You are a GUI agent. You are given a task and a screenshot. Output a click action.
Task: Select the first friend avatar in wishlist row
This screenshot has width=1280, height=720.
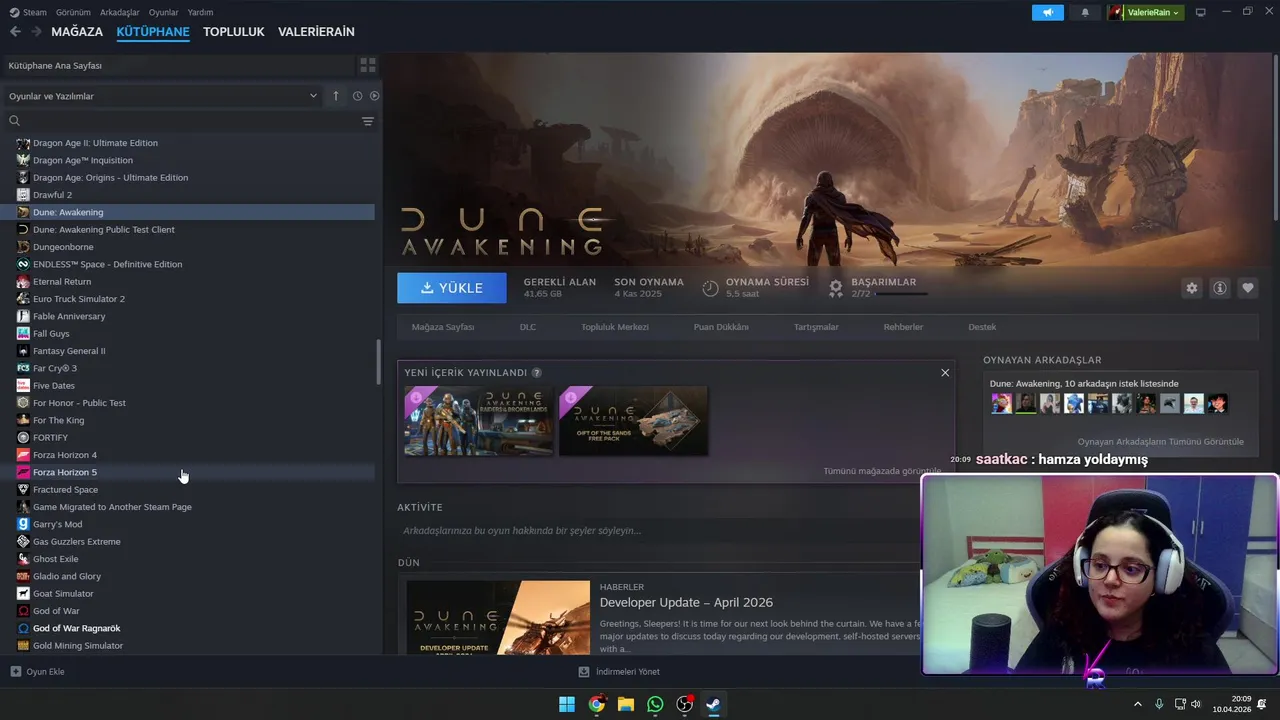point(1001,403)
